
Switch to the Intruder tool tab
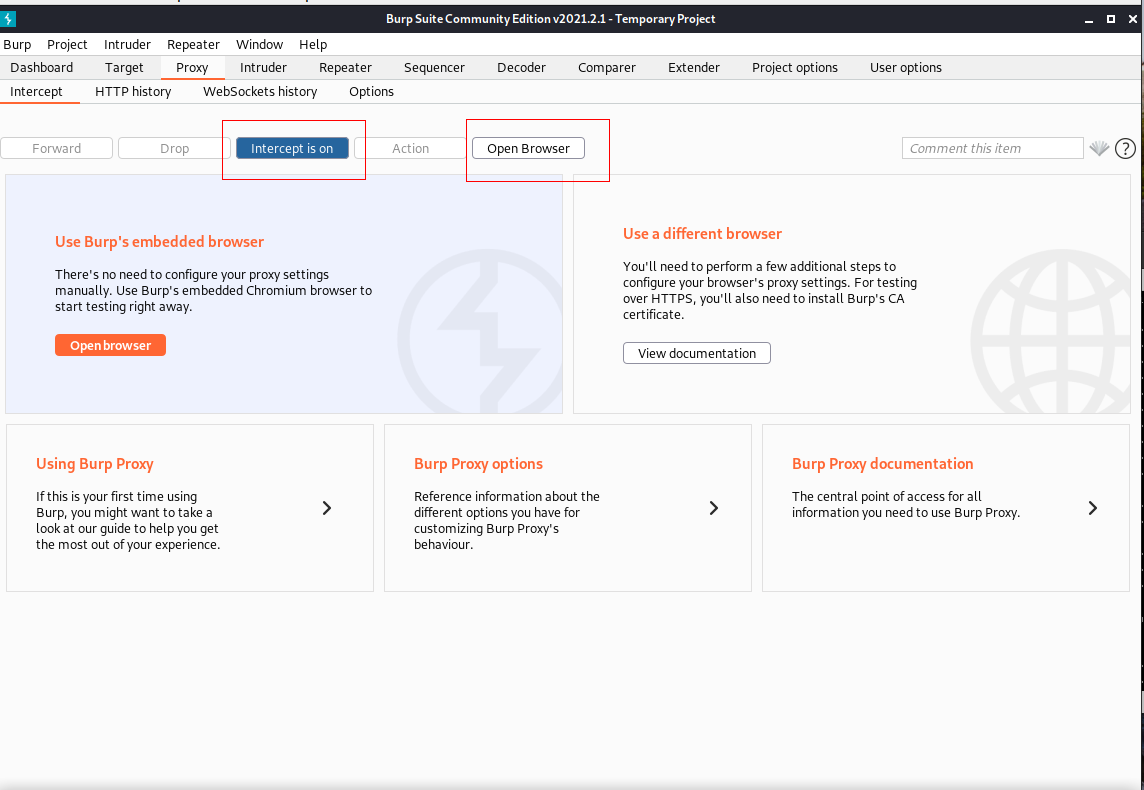[x=263, y=67]
